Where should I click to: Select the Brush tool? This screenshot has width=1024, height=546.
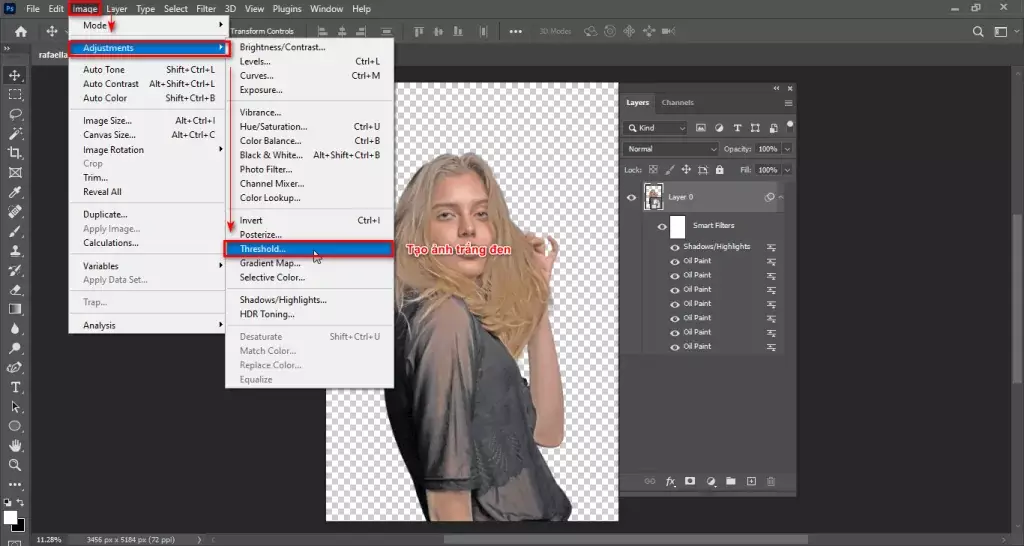15,231
